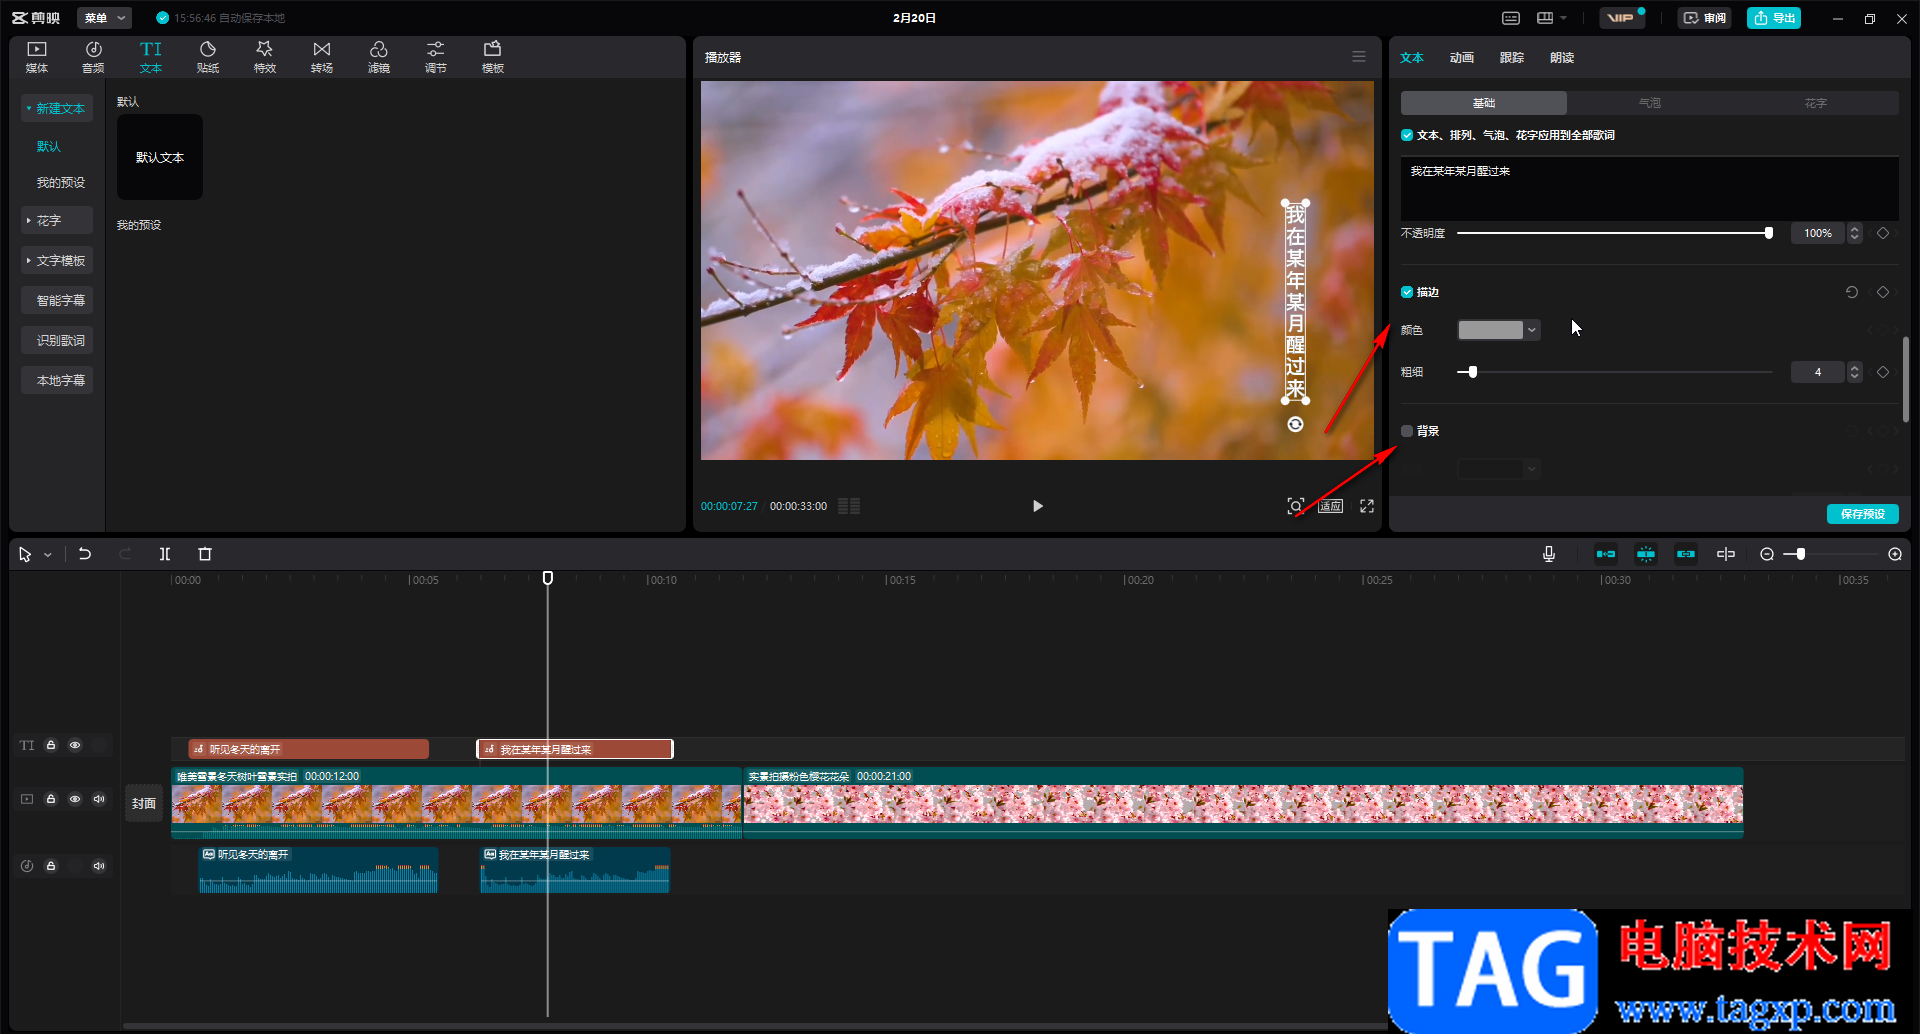Open the 菜单 menu dropdown
The width and height of the screenshot is (1920, 1034).
point(104,18)
